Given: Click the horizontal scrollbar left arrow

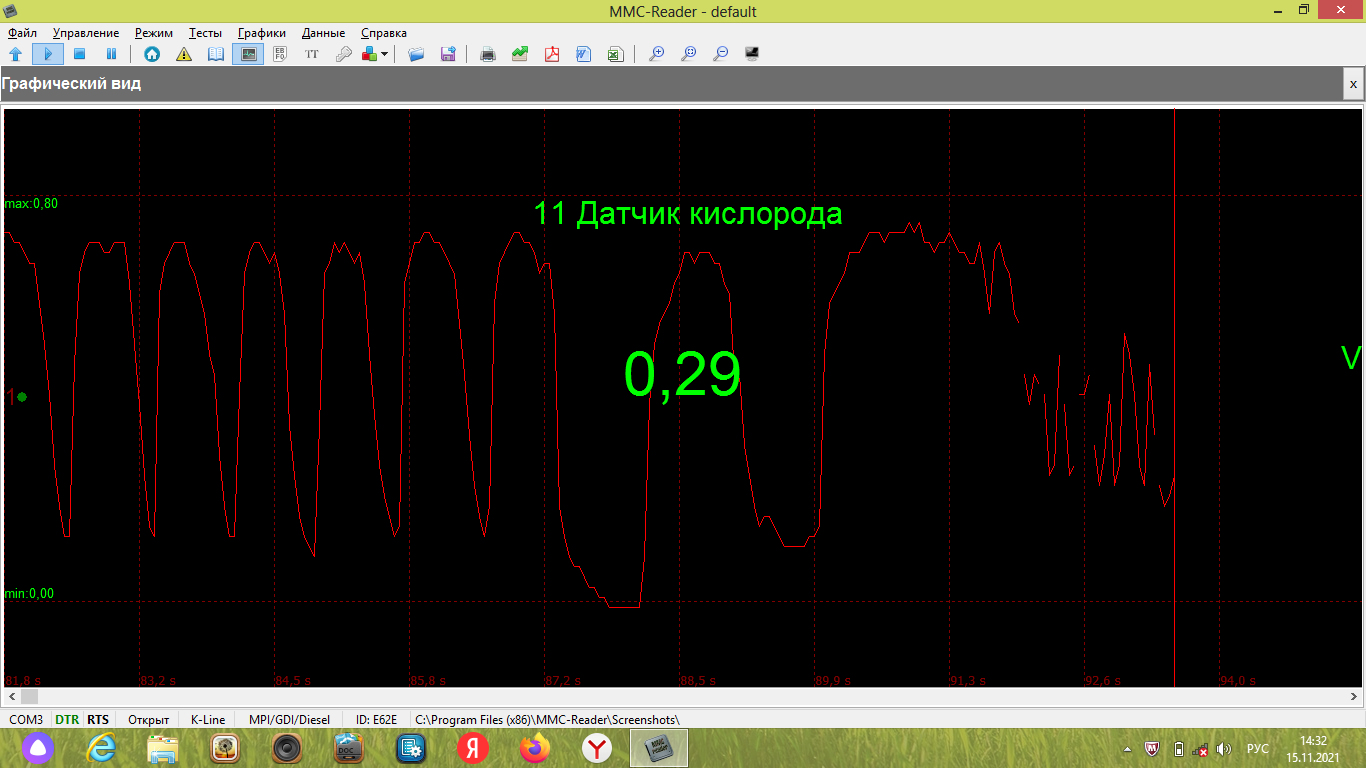Looking at the screenshot, I should [x=10, y=696].
